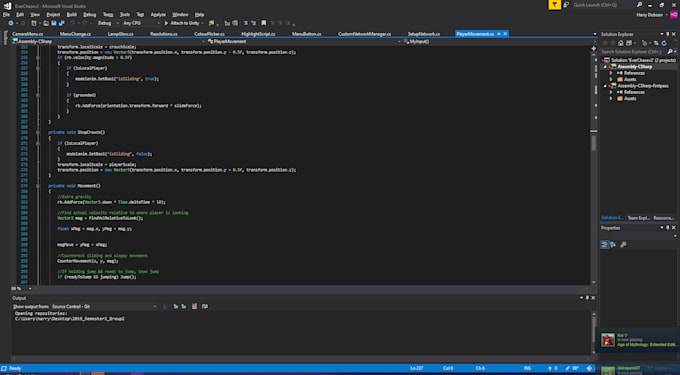Click the Save All icon
680x375 pixels.
[62, 23]
